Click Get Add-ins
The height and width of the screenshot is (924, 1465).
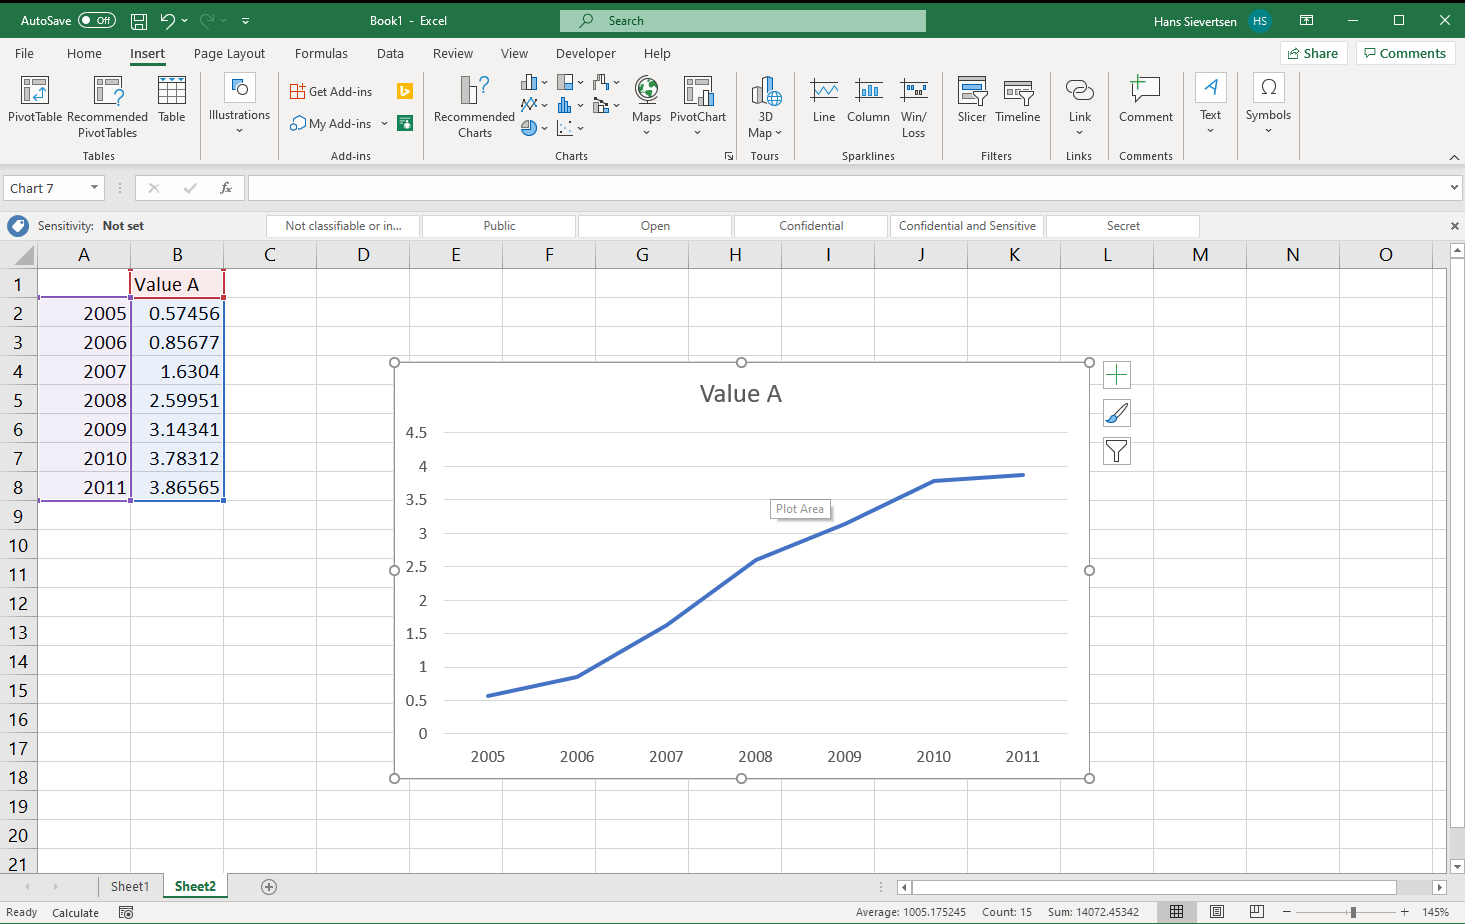pos(331,91)
